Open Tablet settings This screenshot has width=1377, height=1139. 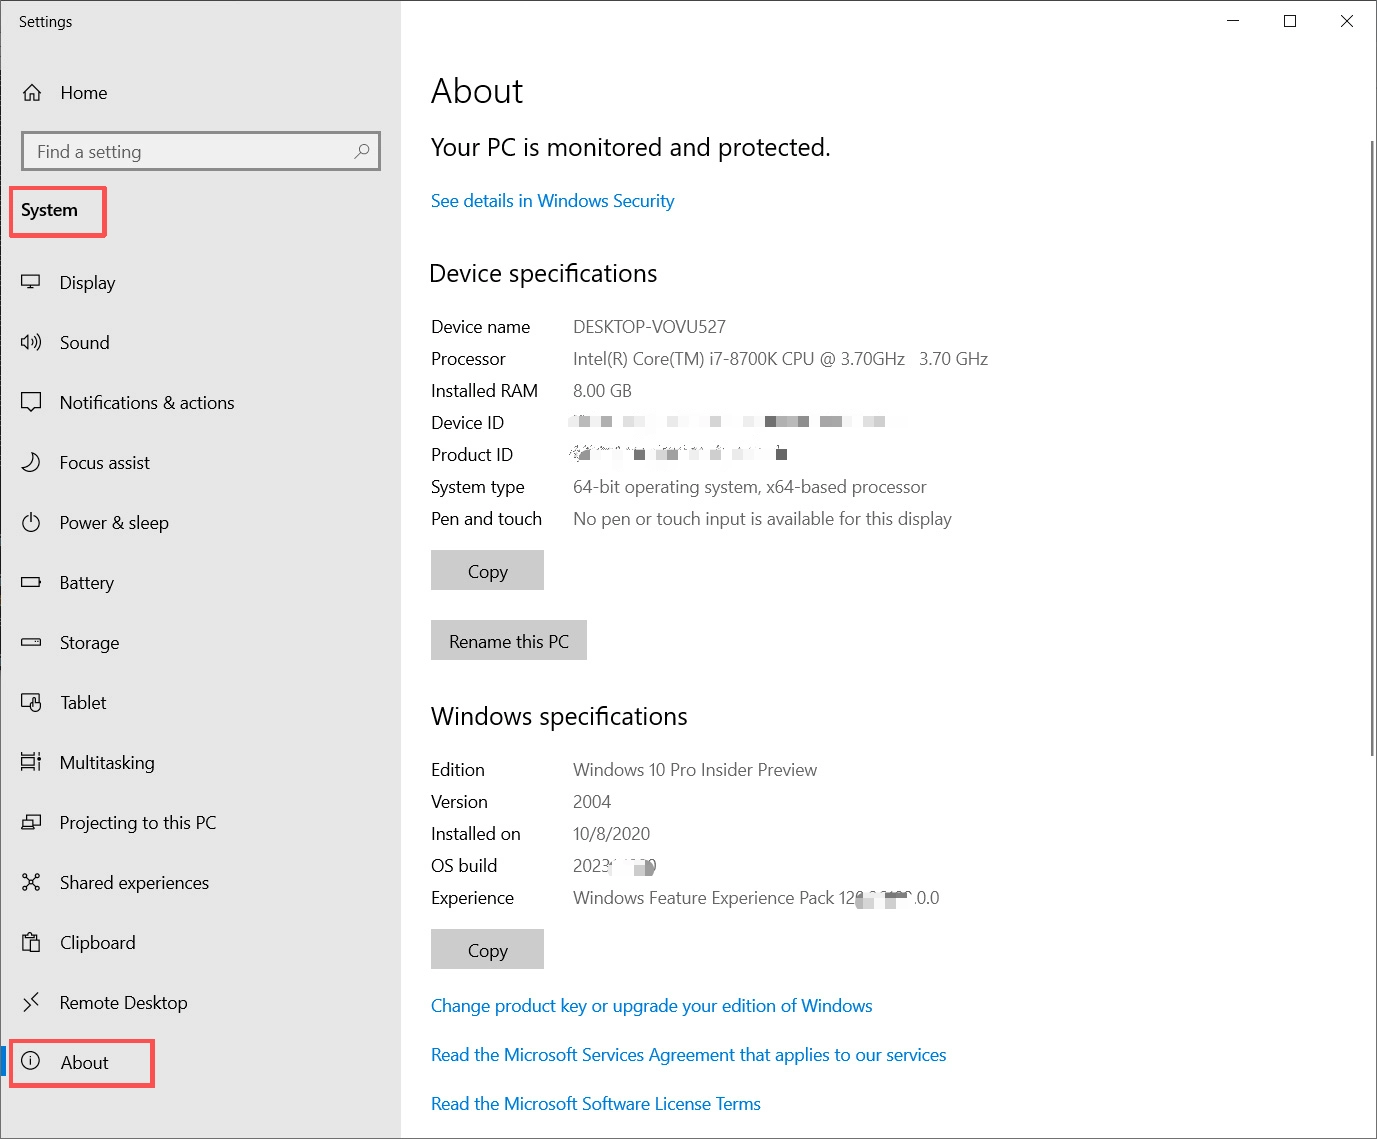[x=200, y=703]
